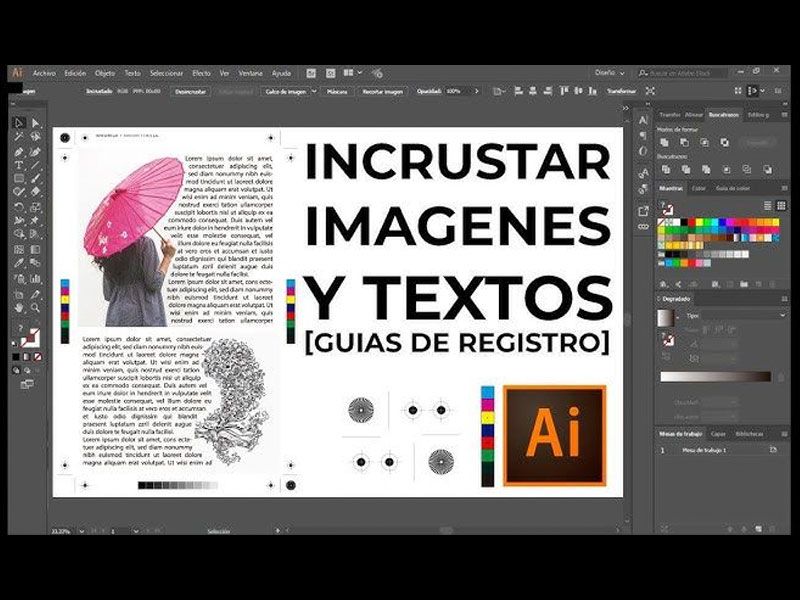Screen dimensions: 800x600
Task: Select the Rectangle tool
Action: pos(19,178)
